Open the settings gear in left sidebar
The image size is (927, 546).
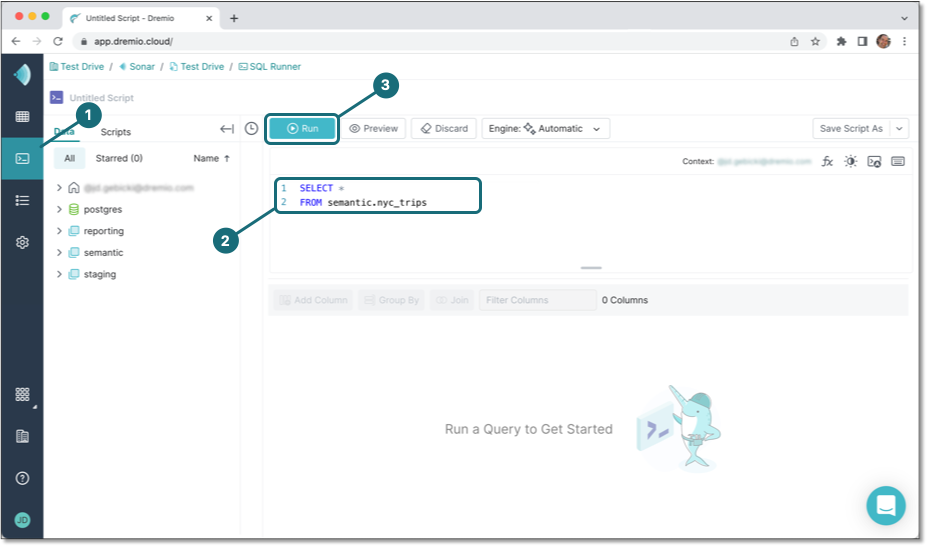coord(22,242)
